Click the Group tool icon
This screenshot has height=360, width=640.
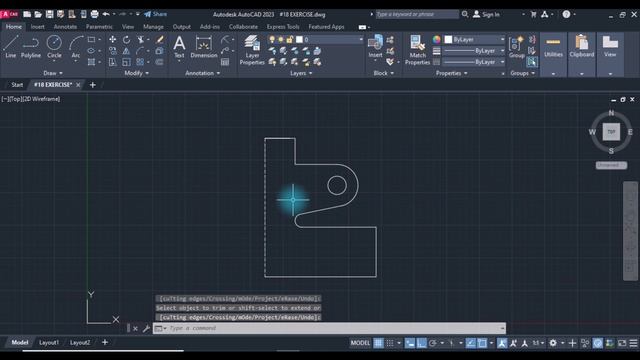(516, 47)
